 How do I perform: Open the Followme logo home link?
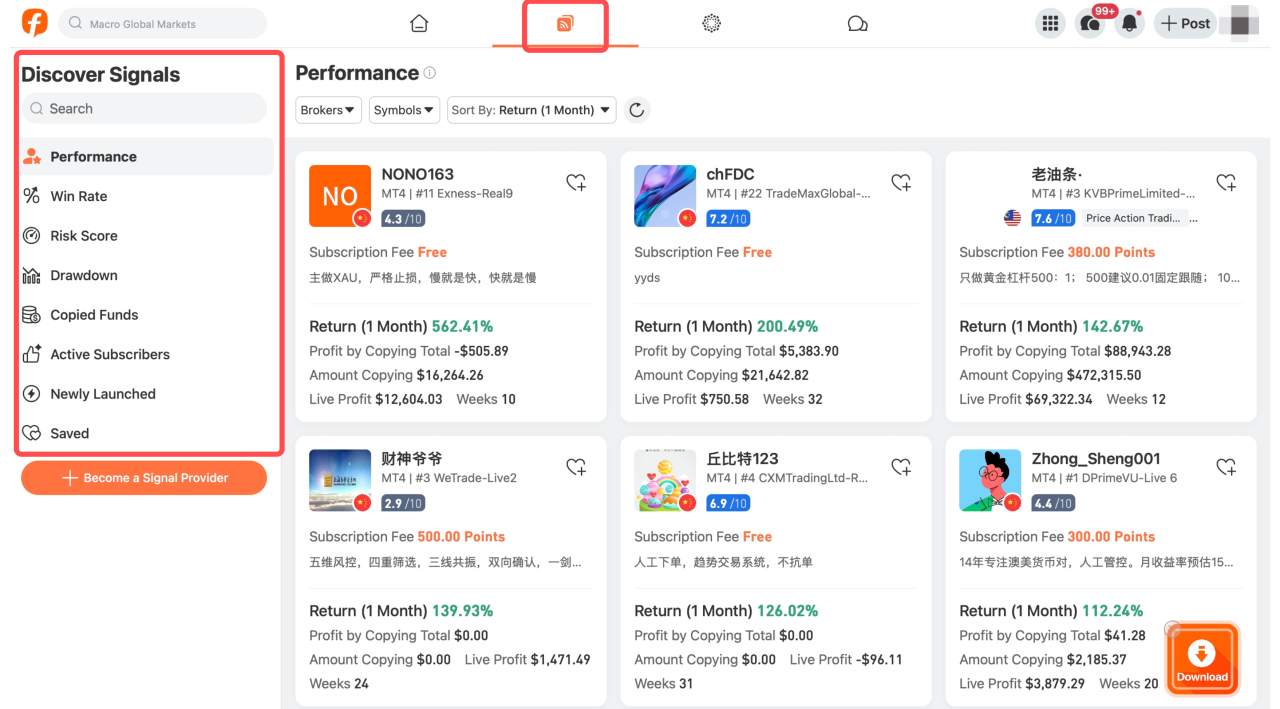point(34,23)
